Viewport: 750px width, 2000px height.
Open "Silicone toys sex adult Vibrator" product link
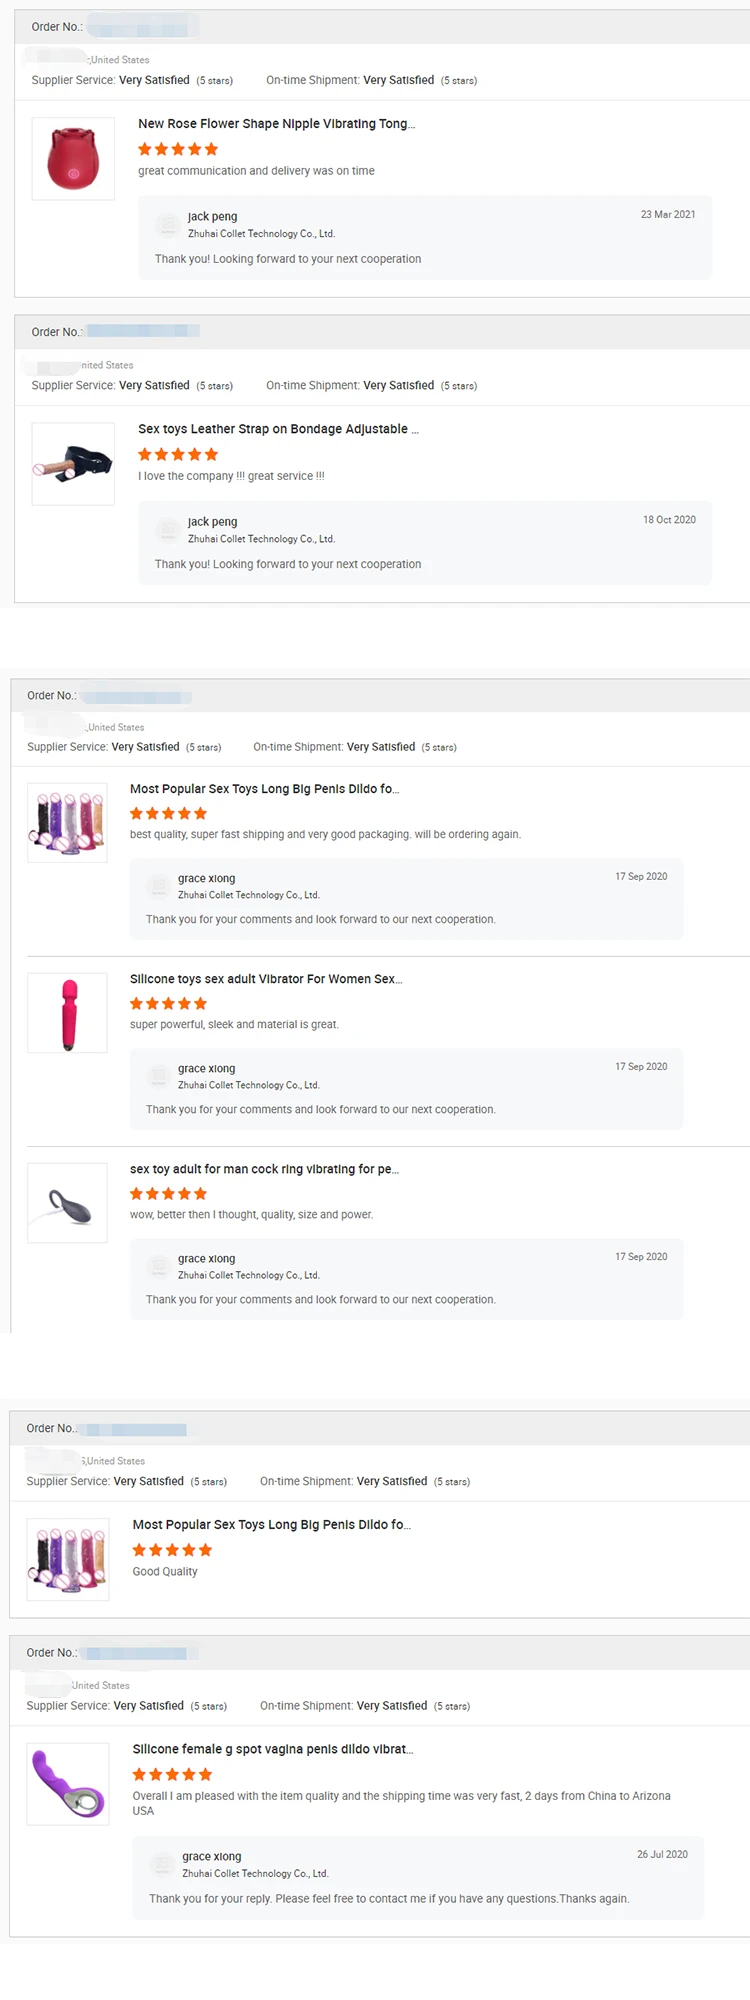click(266, 979)
